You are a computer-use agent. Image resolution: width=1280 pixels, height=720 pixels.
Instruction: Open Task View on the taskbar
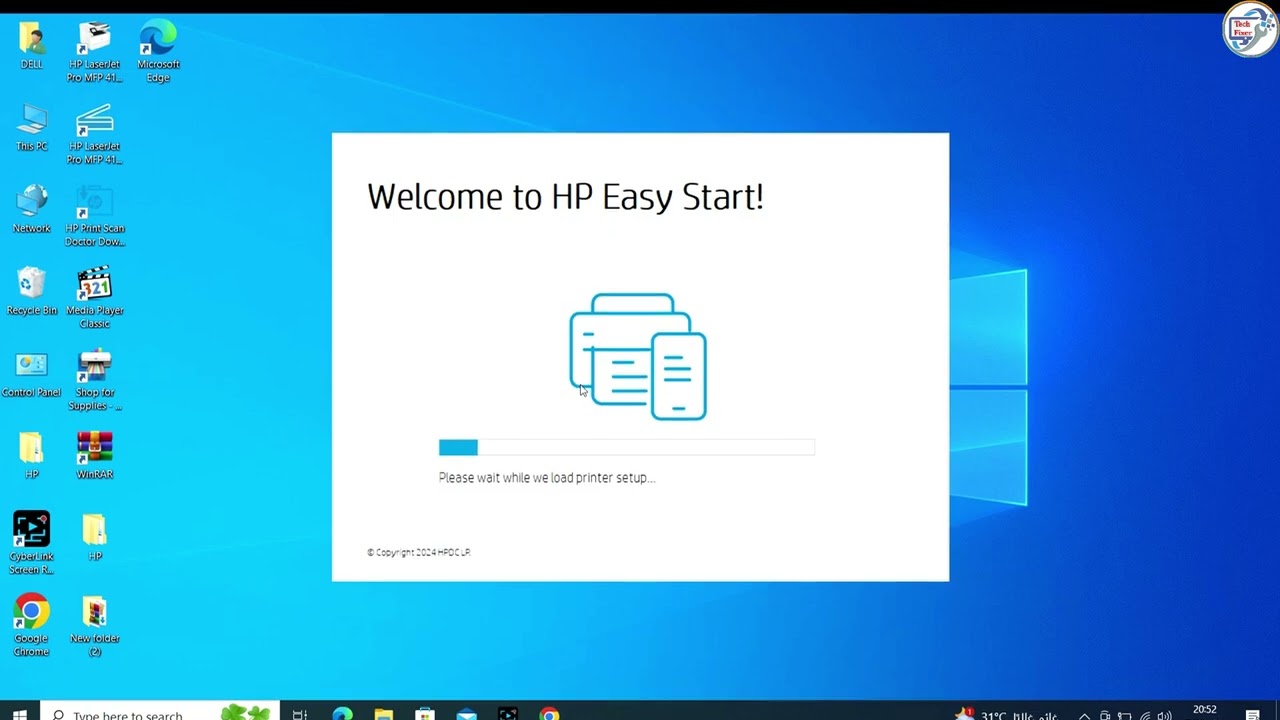click(x=300, y=713)
